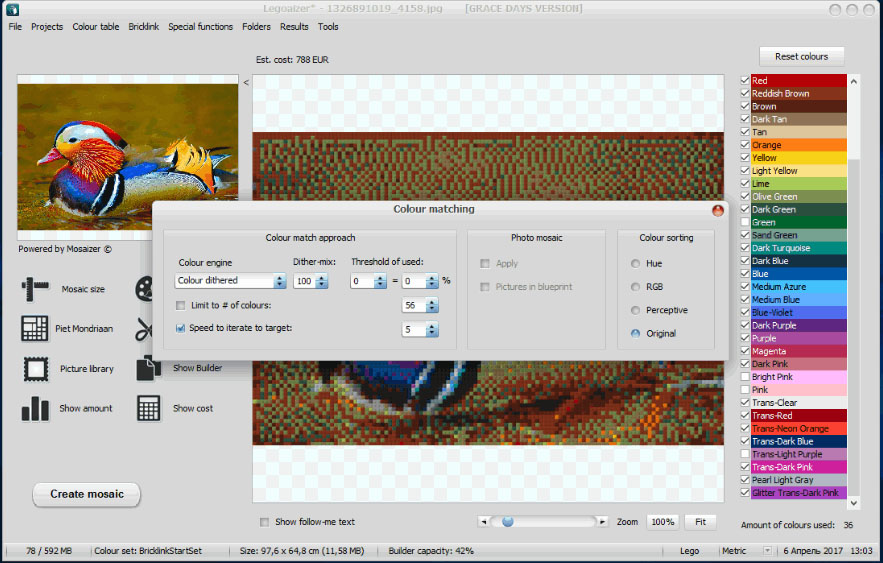Click the Legoaizer app icon in title bar
This screenshot has height=563, width=883.
click(x=12, y=9)
